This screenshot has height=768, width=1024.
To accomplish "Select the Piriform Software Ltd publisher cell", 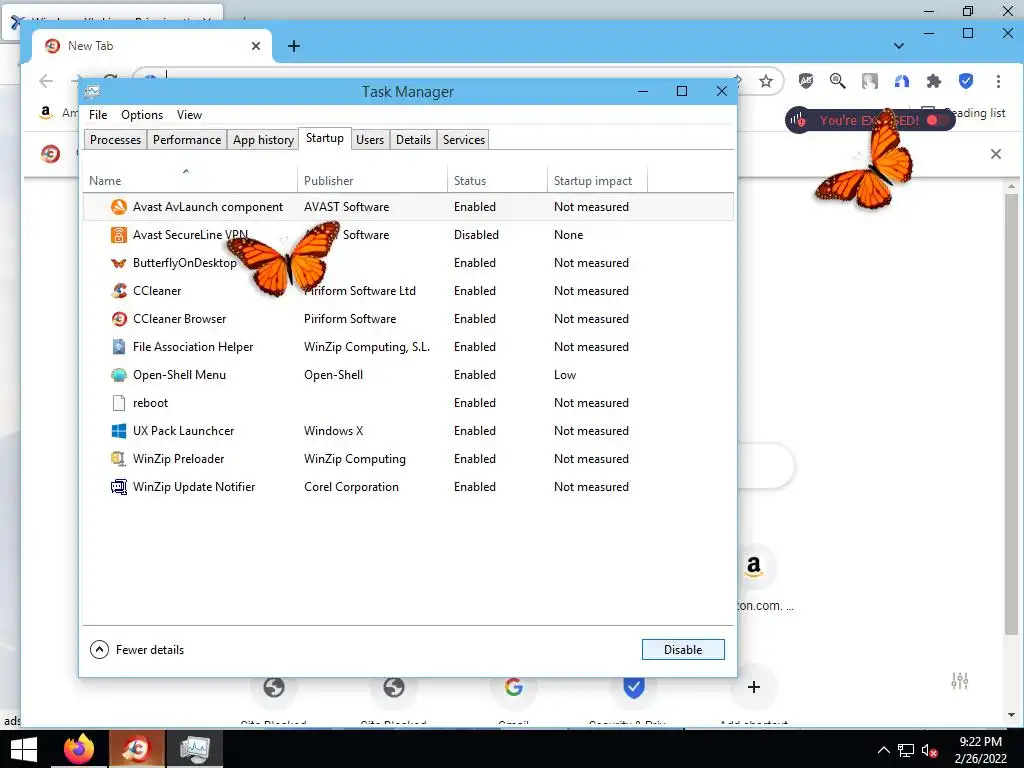I will click(x=360, y=291).
